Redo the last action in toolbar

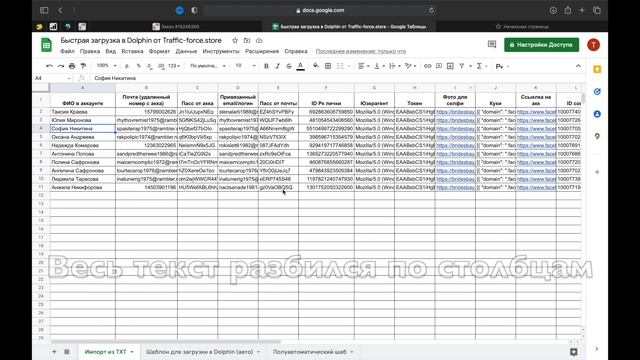pyautogui.click(x=61, y=66)
